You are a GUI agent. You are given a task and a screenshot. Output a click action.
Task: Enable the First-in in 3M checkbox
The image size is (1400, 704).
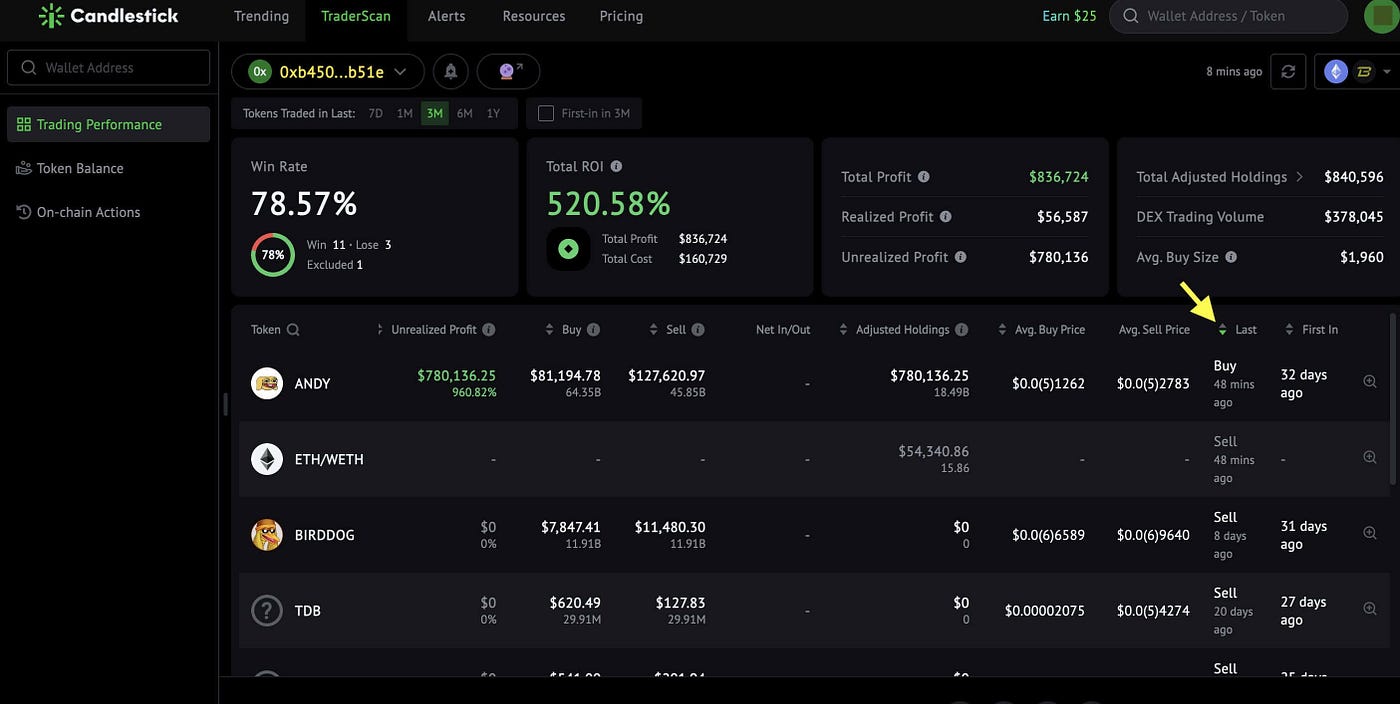point(546,114)
